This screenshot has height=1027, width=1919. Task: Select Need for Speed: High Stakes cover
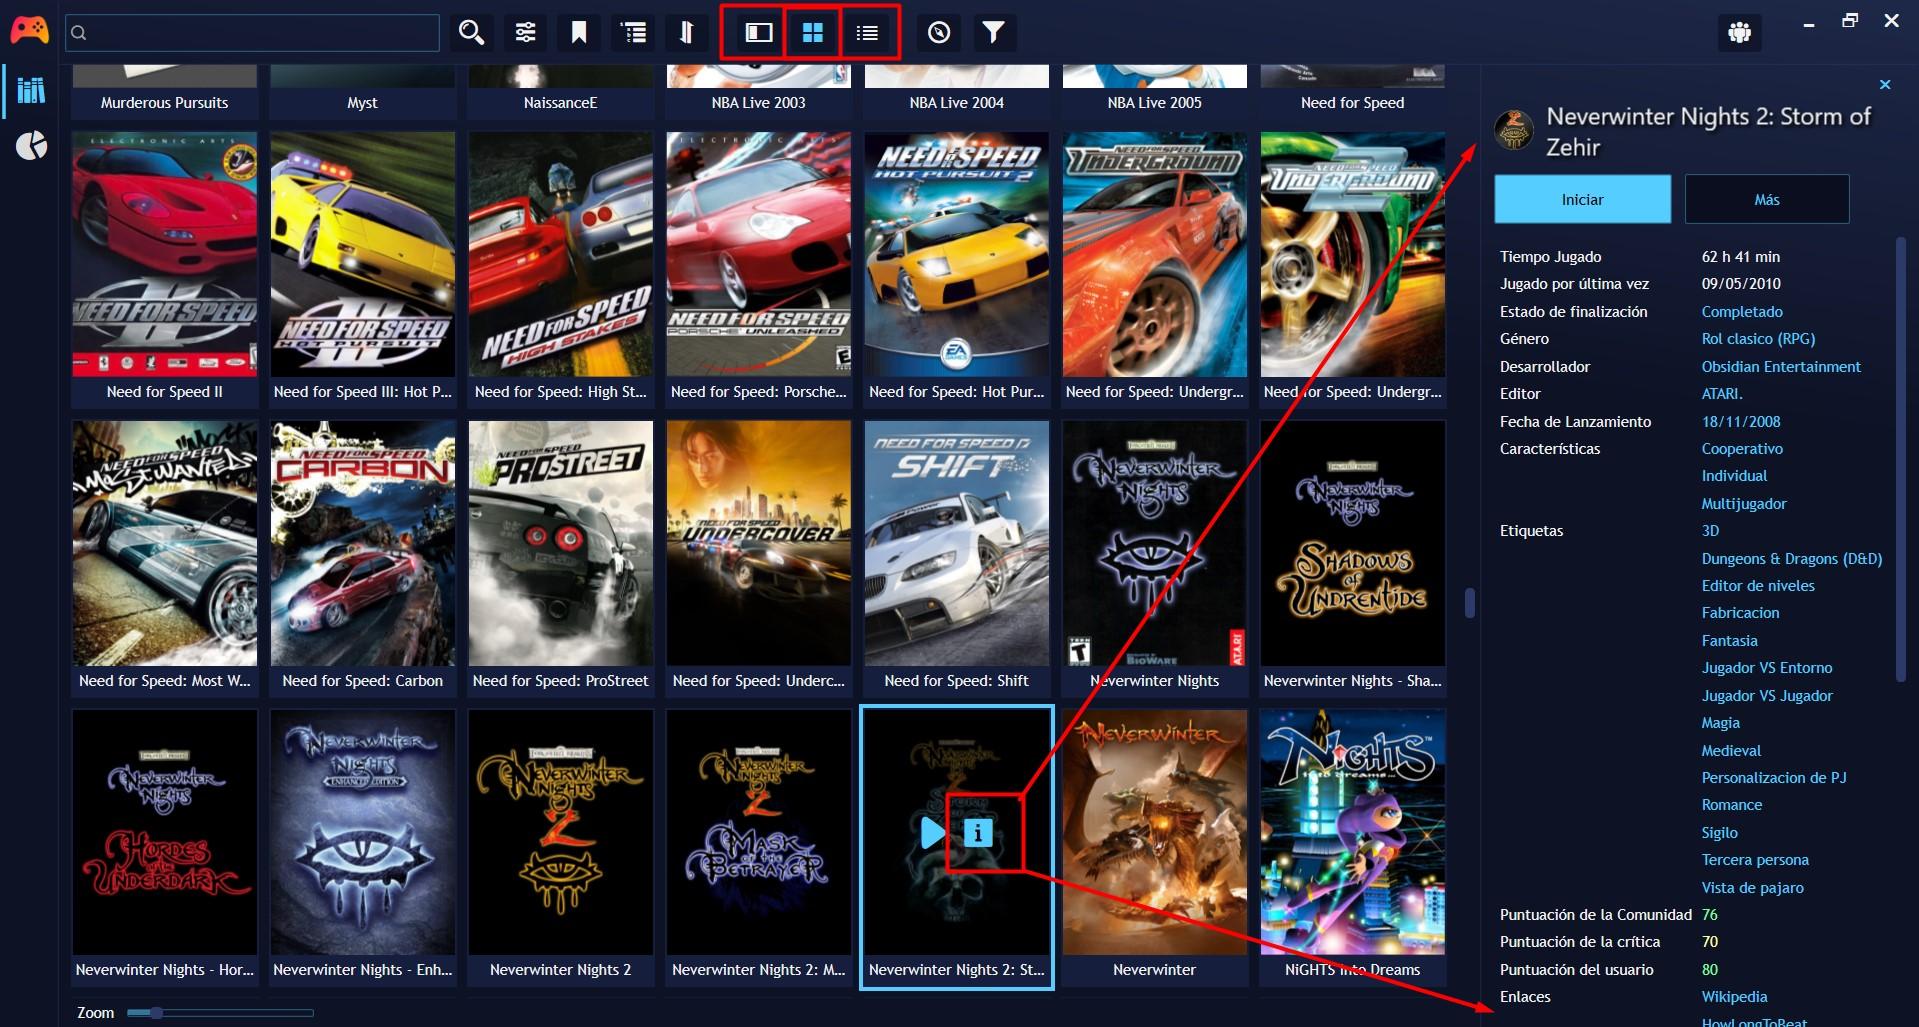pos(561,255)
